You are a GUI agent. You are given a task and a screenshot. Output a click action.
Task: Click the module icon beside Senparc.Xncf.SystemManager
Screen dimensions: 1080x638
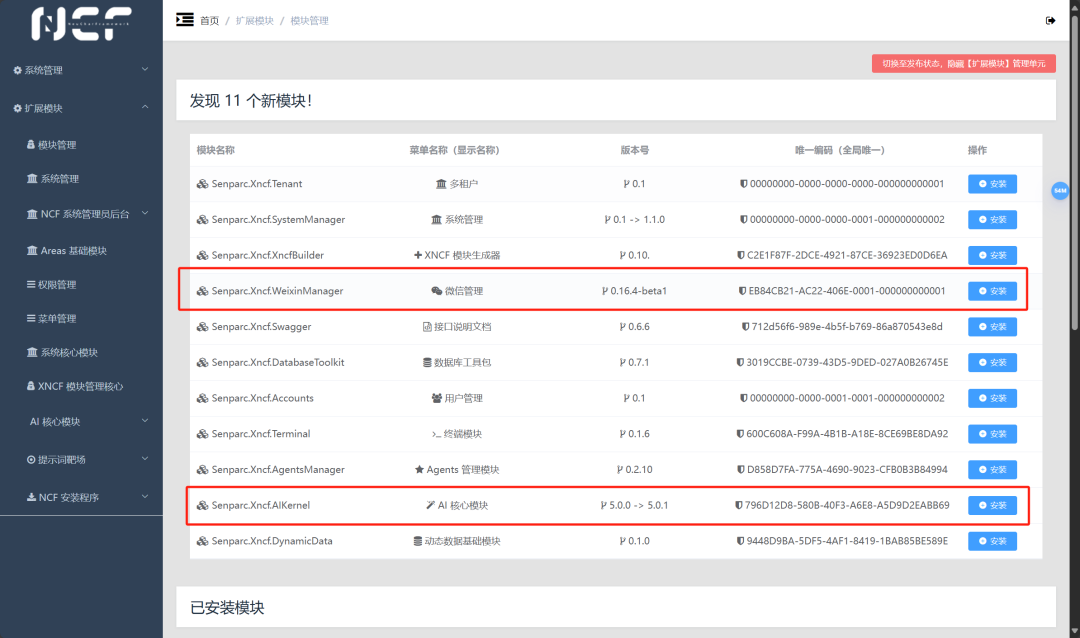tap(202, 220)
